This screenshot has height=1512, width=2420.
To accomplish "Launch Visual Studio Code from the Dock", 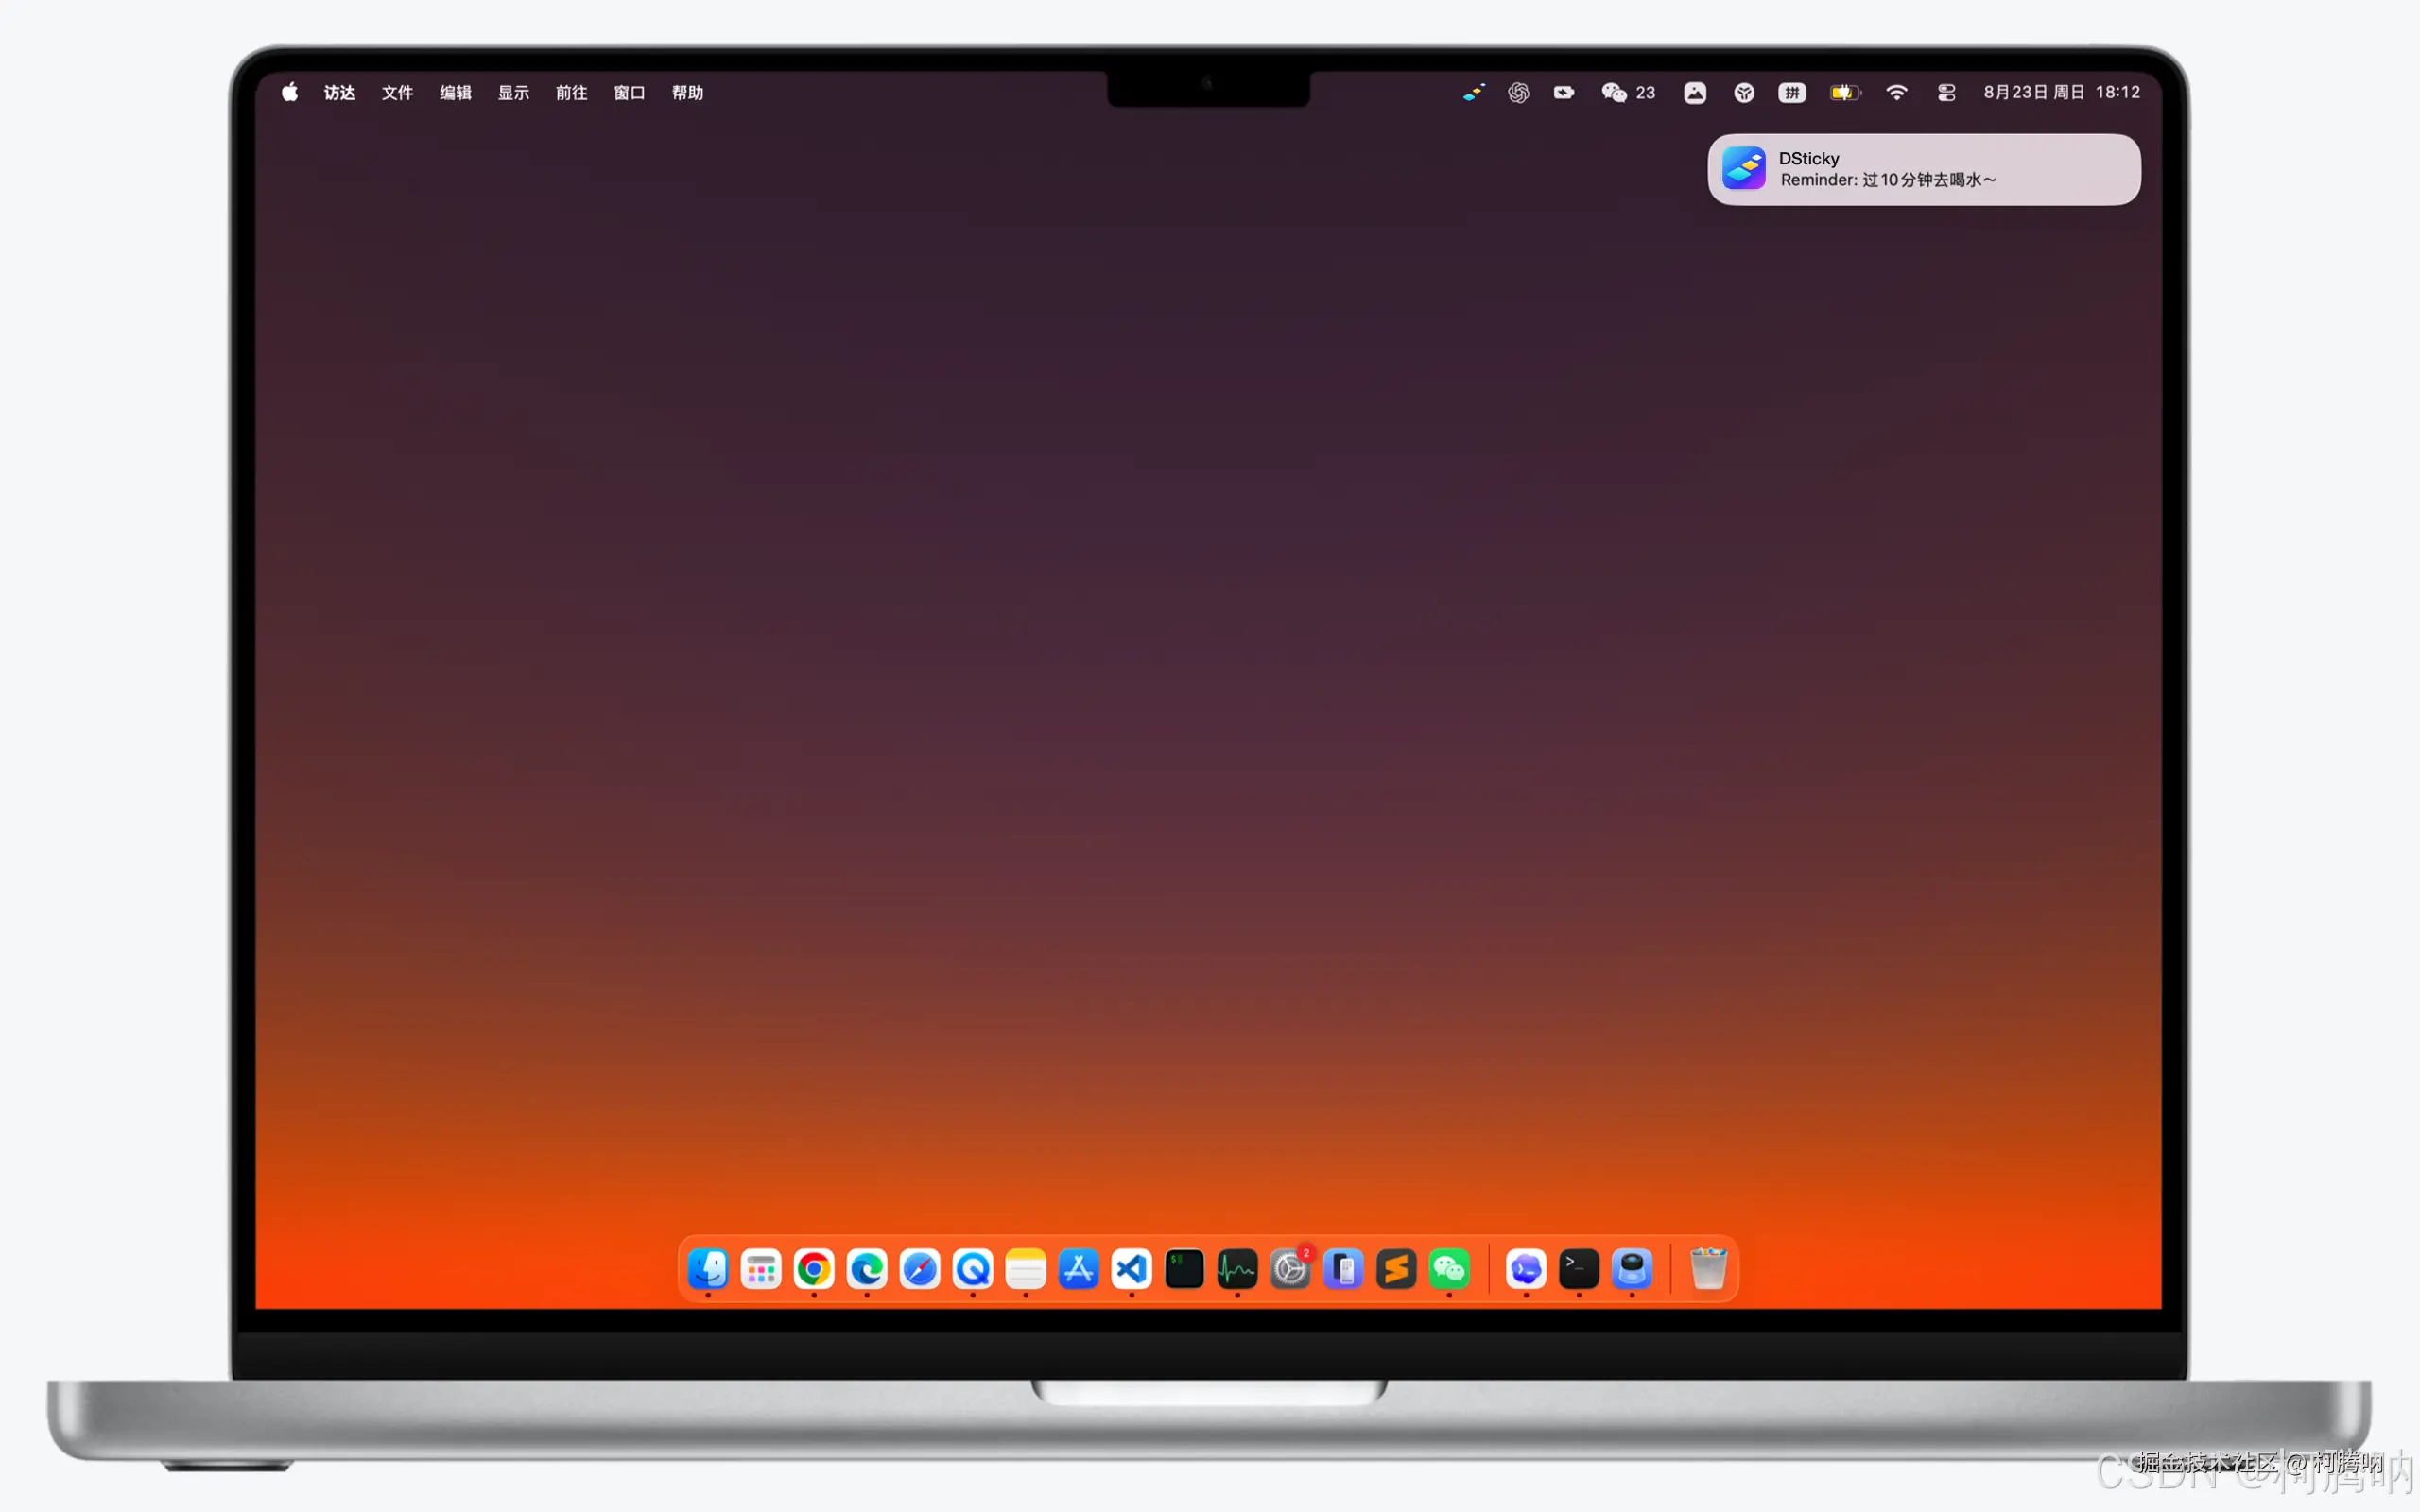I will tap(1132, 1269).
